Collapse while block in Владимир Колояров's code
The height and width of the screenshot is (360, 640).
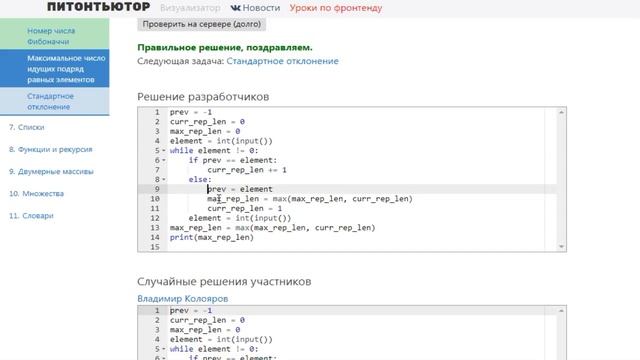(x=164, y=349)
